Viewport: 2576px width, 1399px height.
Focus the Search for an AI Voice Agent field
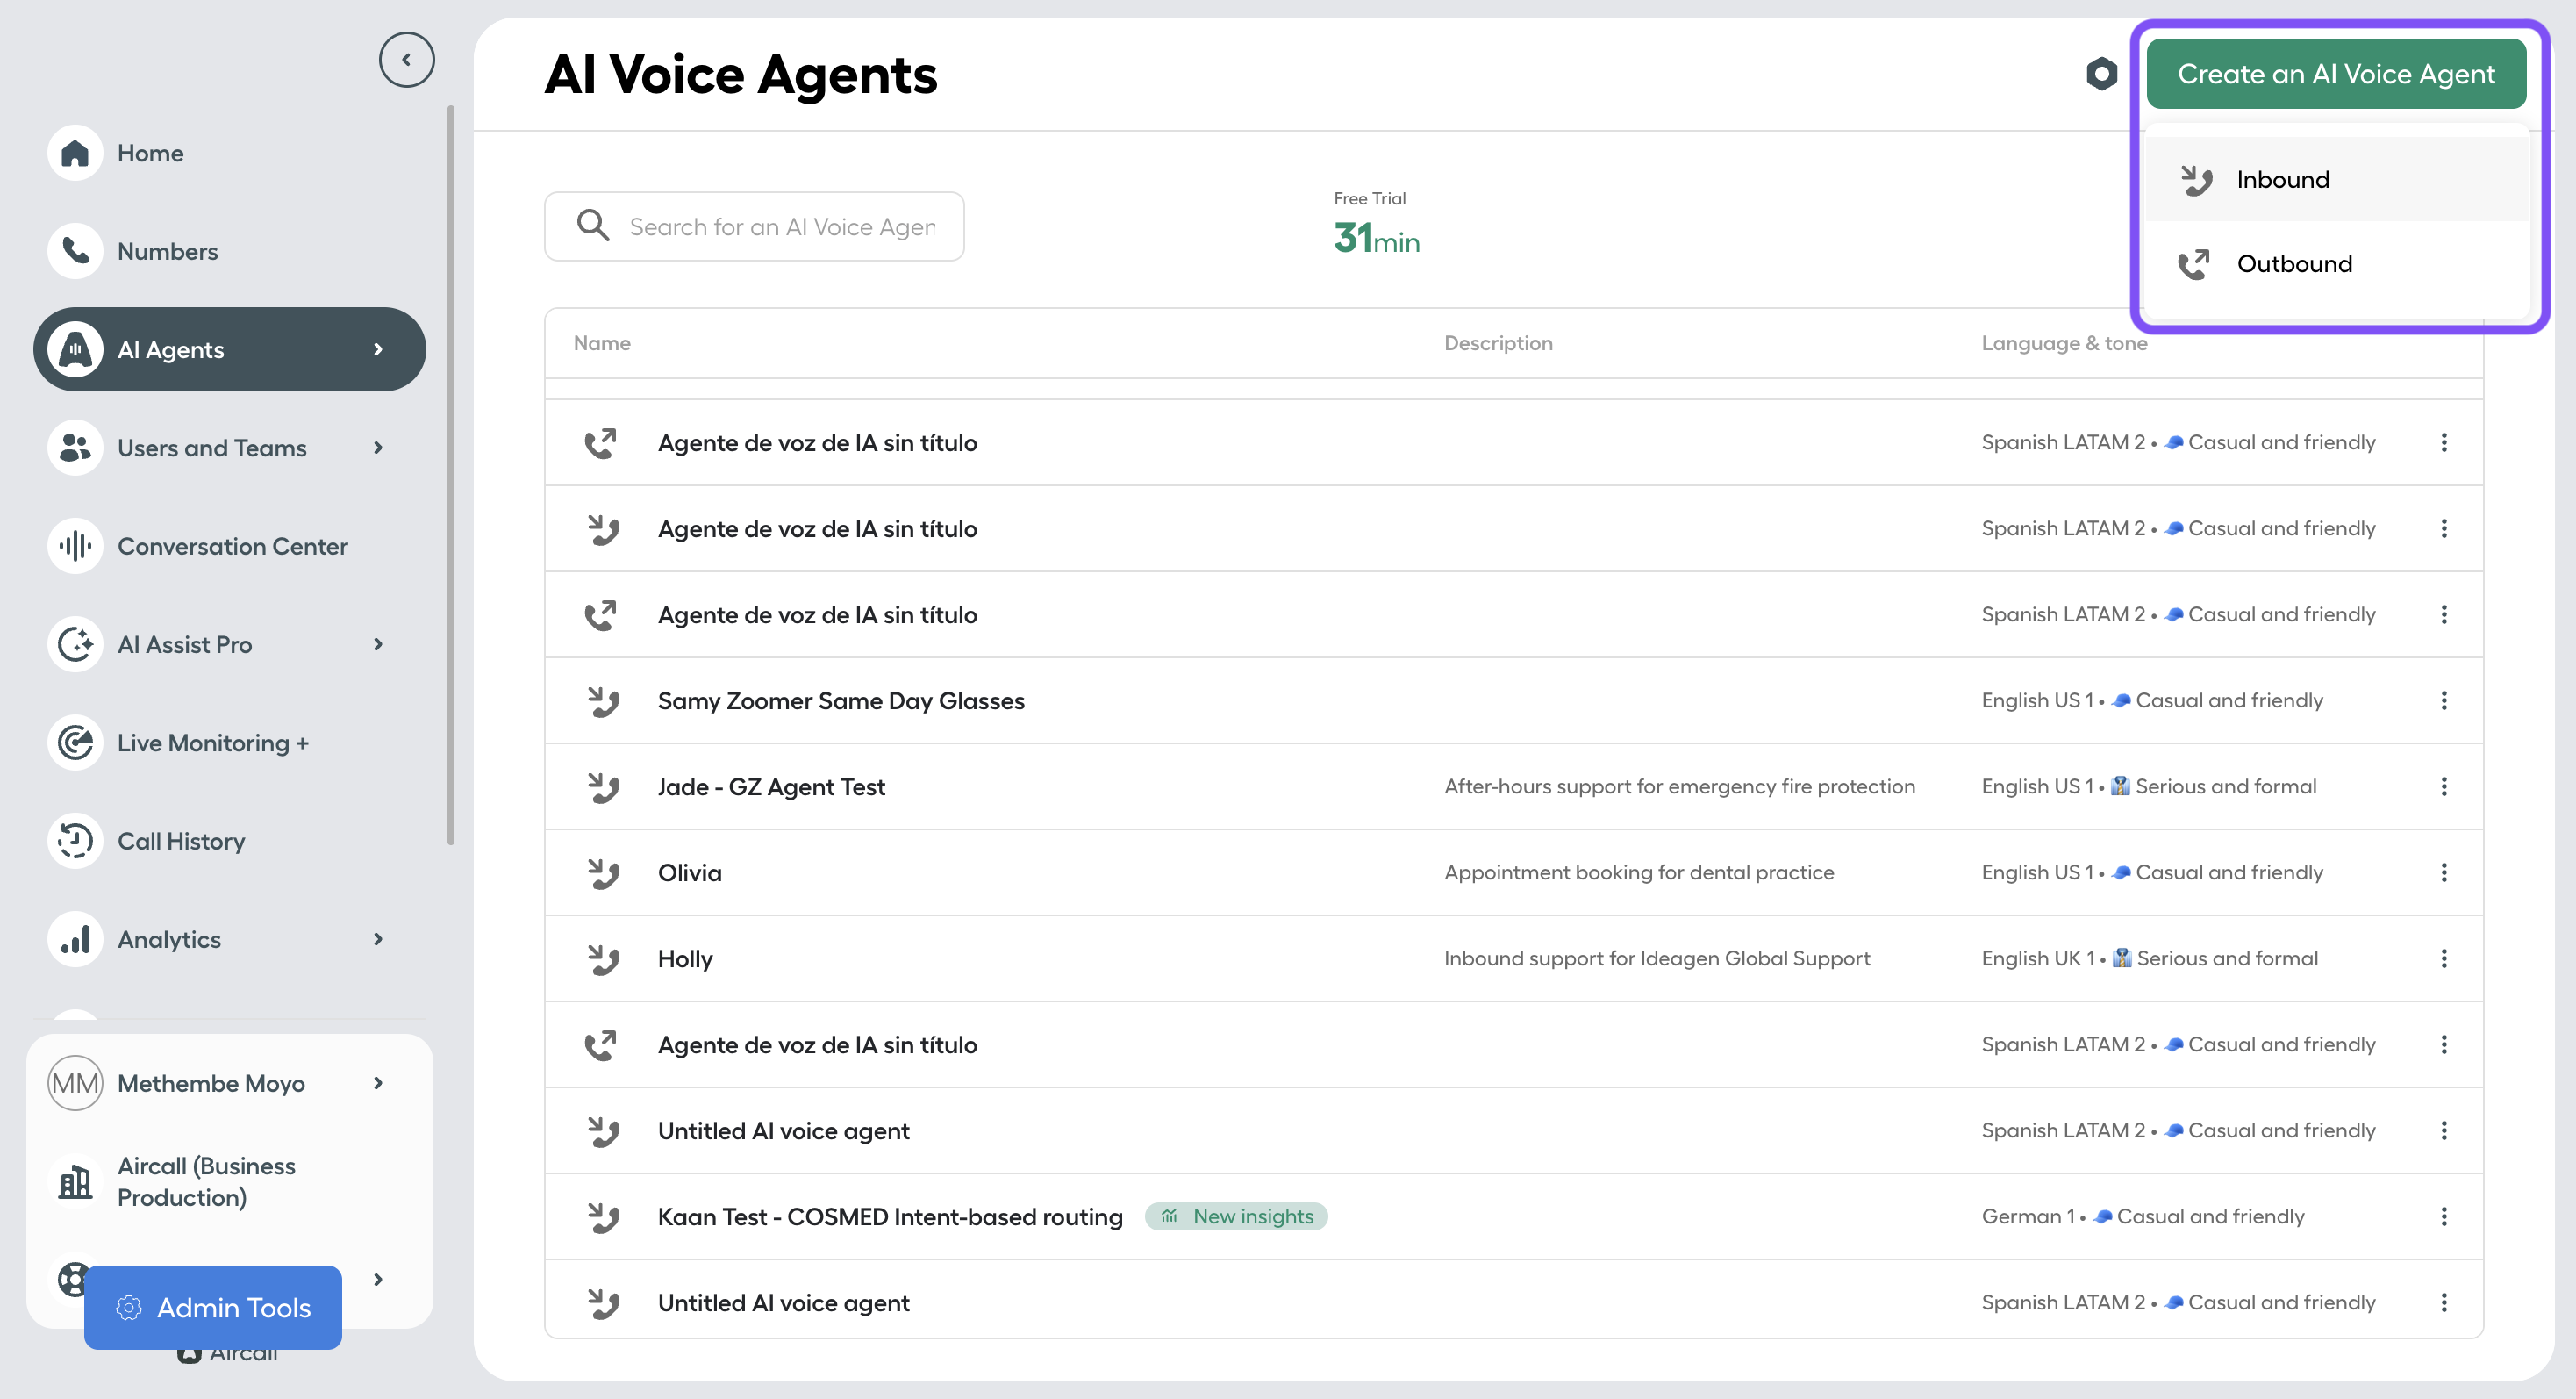754,227
